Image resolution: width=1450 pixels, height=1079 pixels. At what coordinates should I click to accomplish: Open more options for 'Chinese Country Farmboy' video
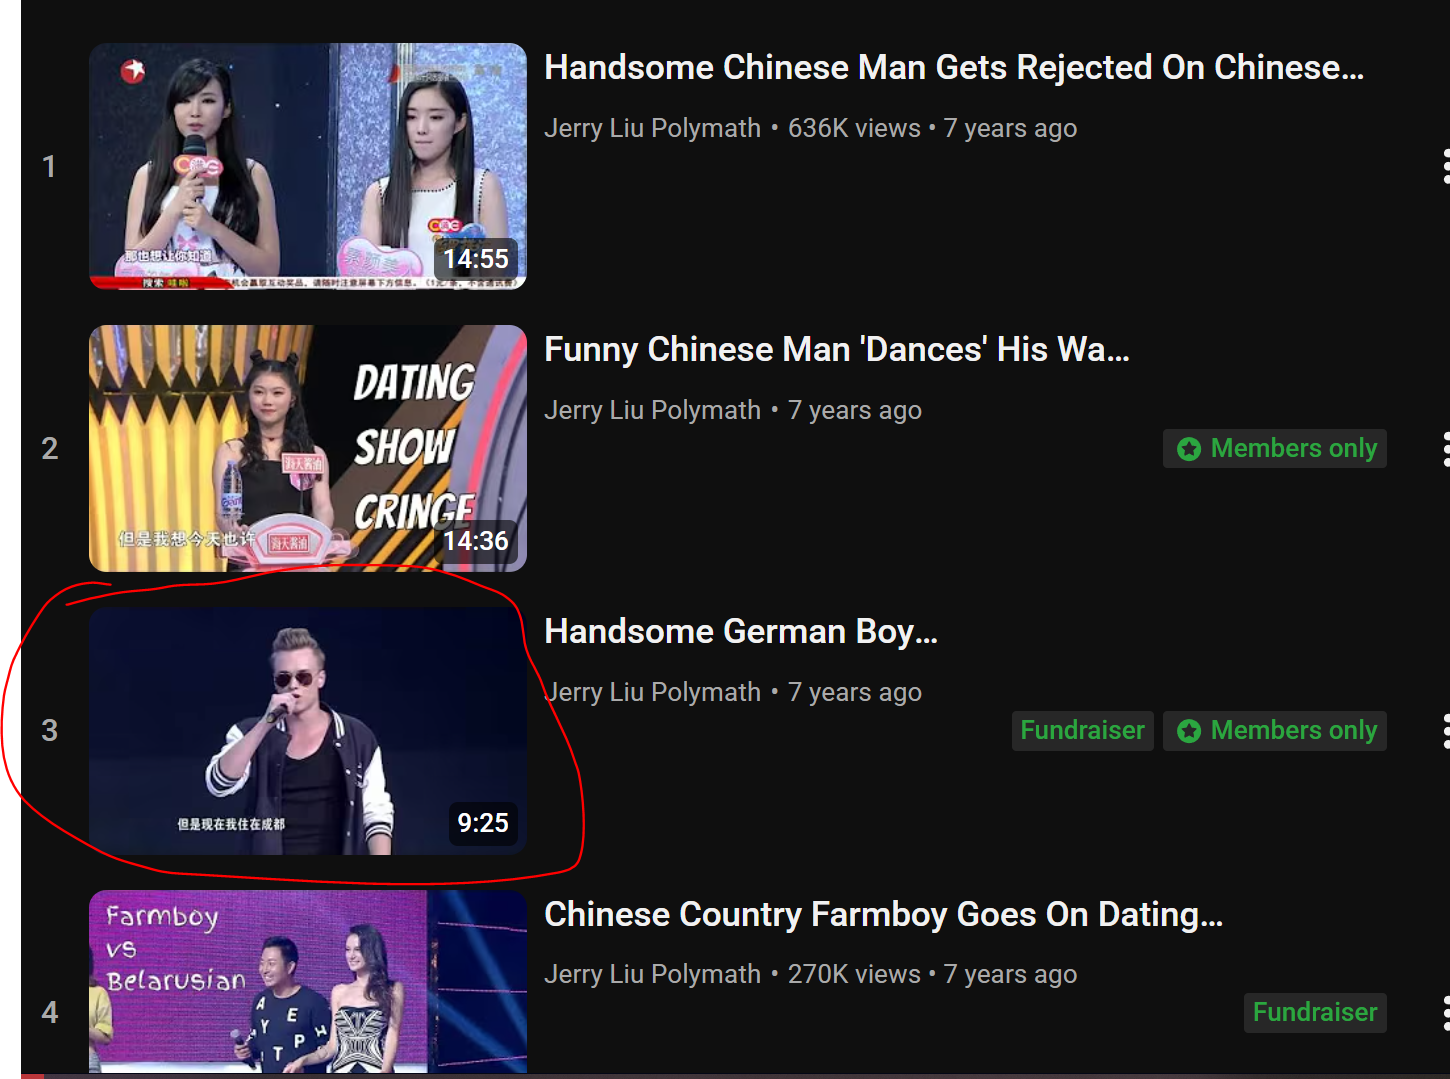(x=1444, y=1012)
